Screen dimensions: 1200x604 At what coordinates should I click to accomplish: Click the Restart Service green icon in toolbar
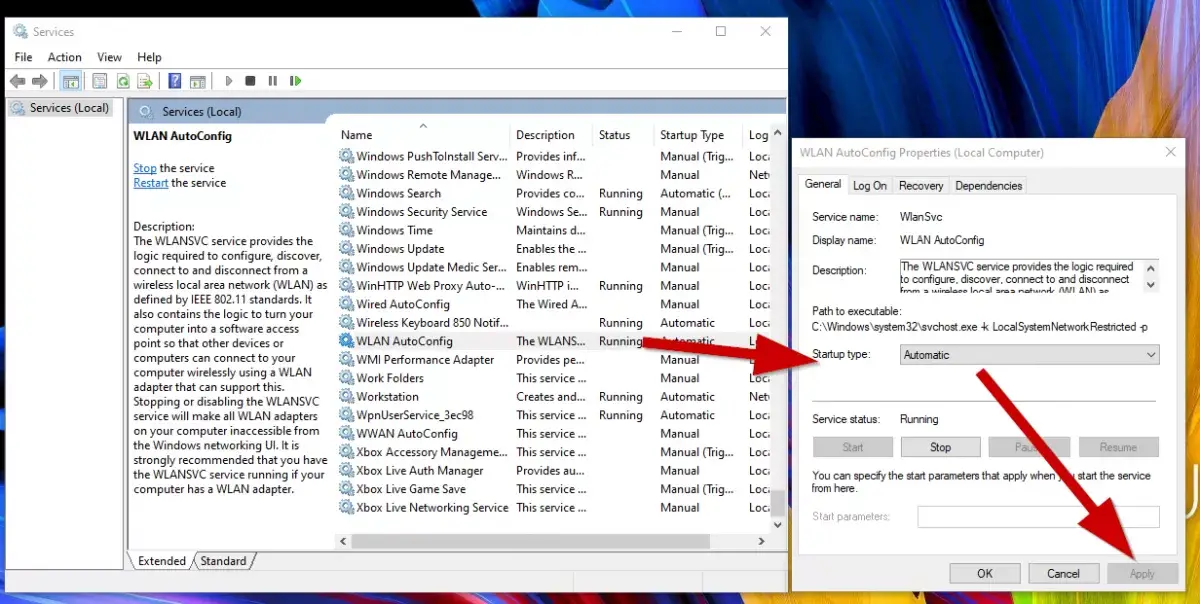(x=296, y=81)
